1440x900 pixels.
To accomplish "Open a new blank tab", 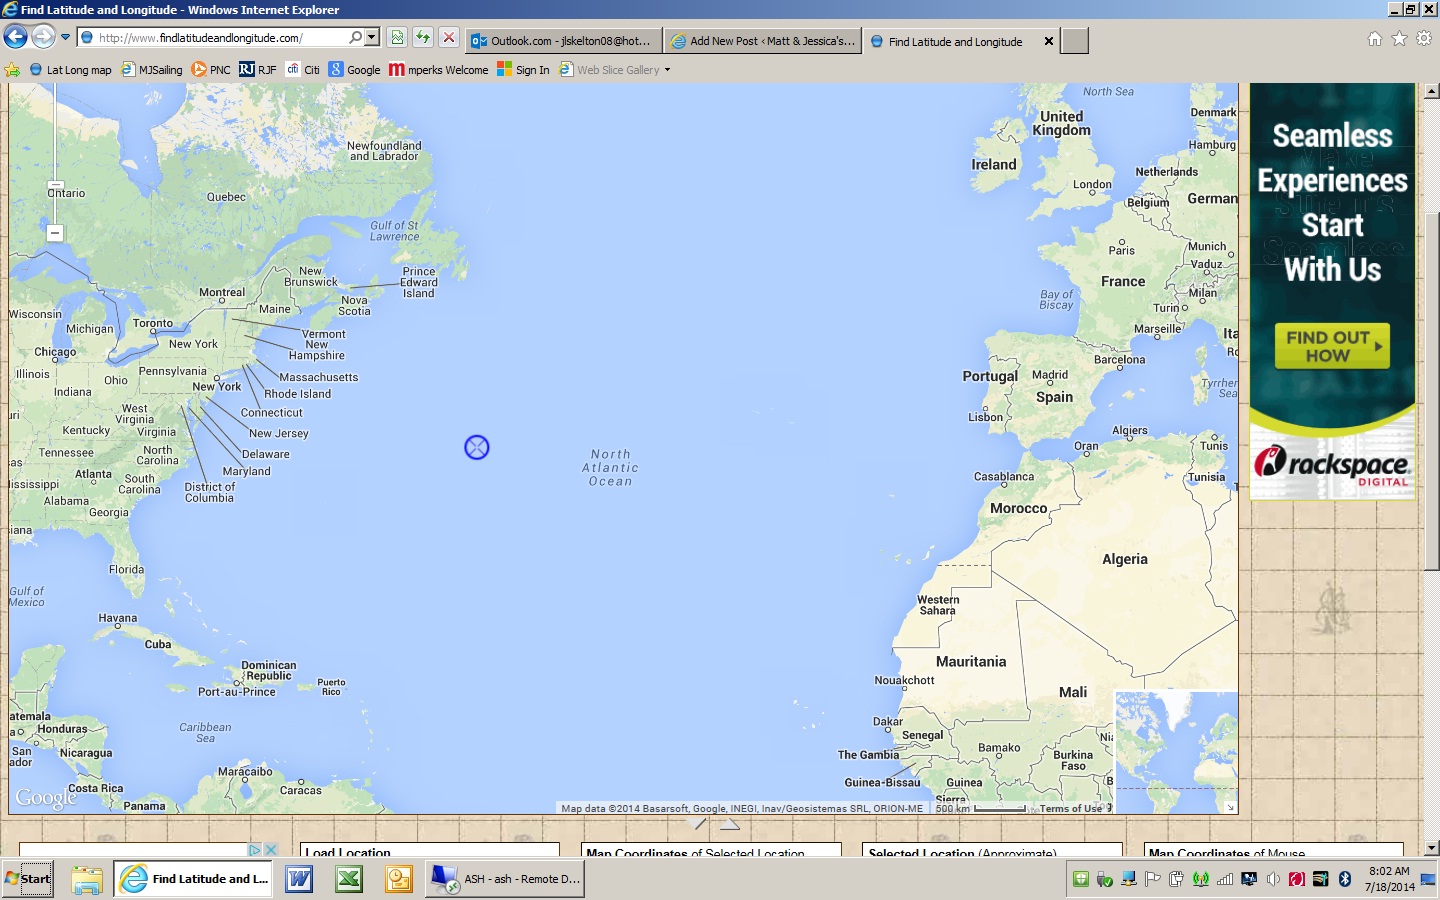I will 1074,41.
